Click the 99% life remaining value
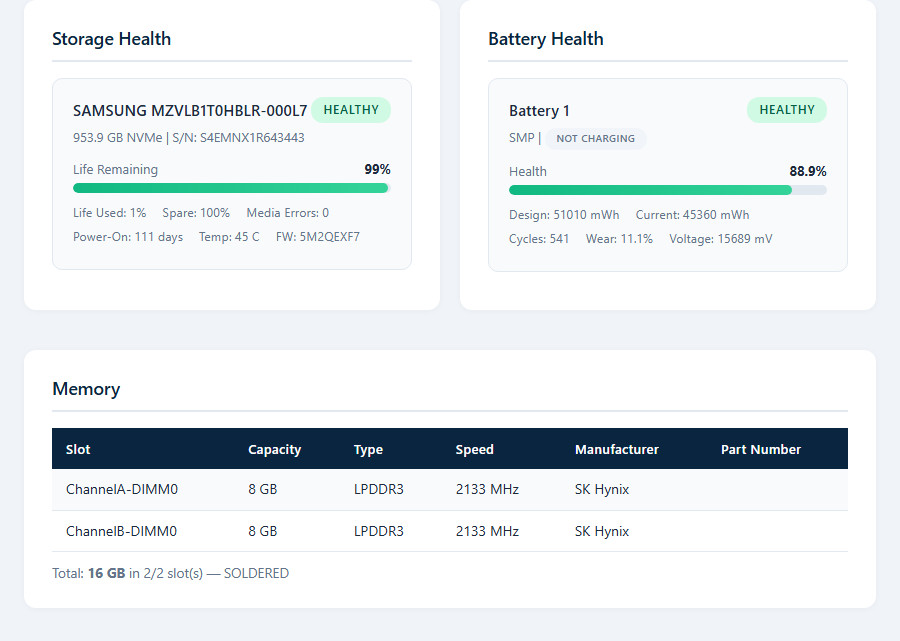Image resolution: width=900 pixels, height=641 pixels. click(x=377, y=169)
